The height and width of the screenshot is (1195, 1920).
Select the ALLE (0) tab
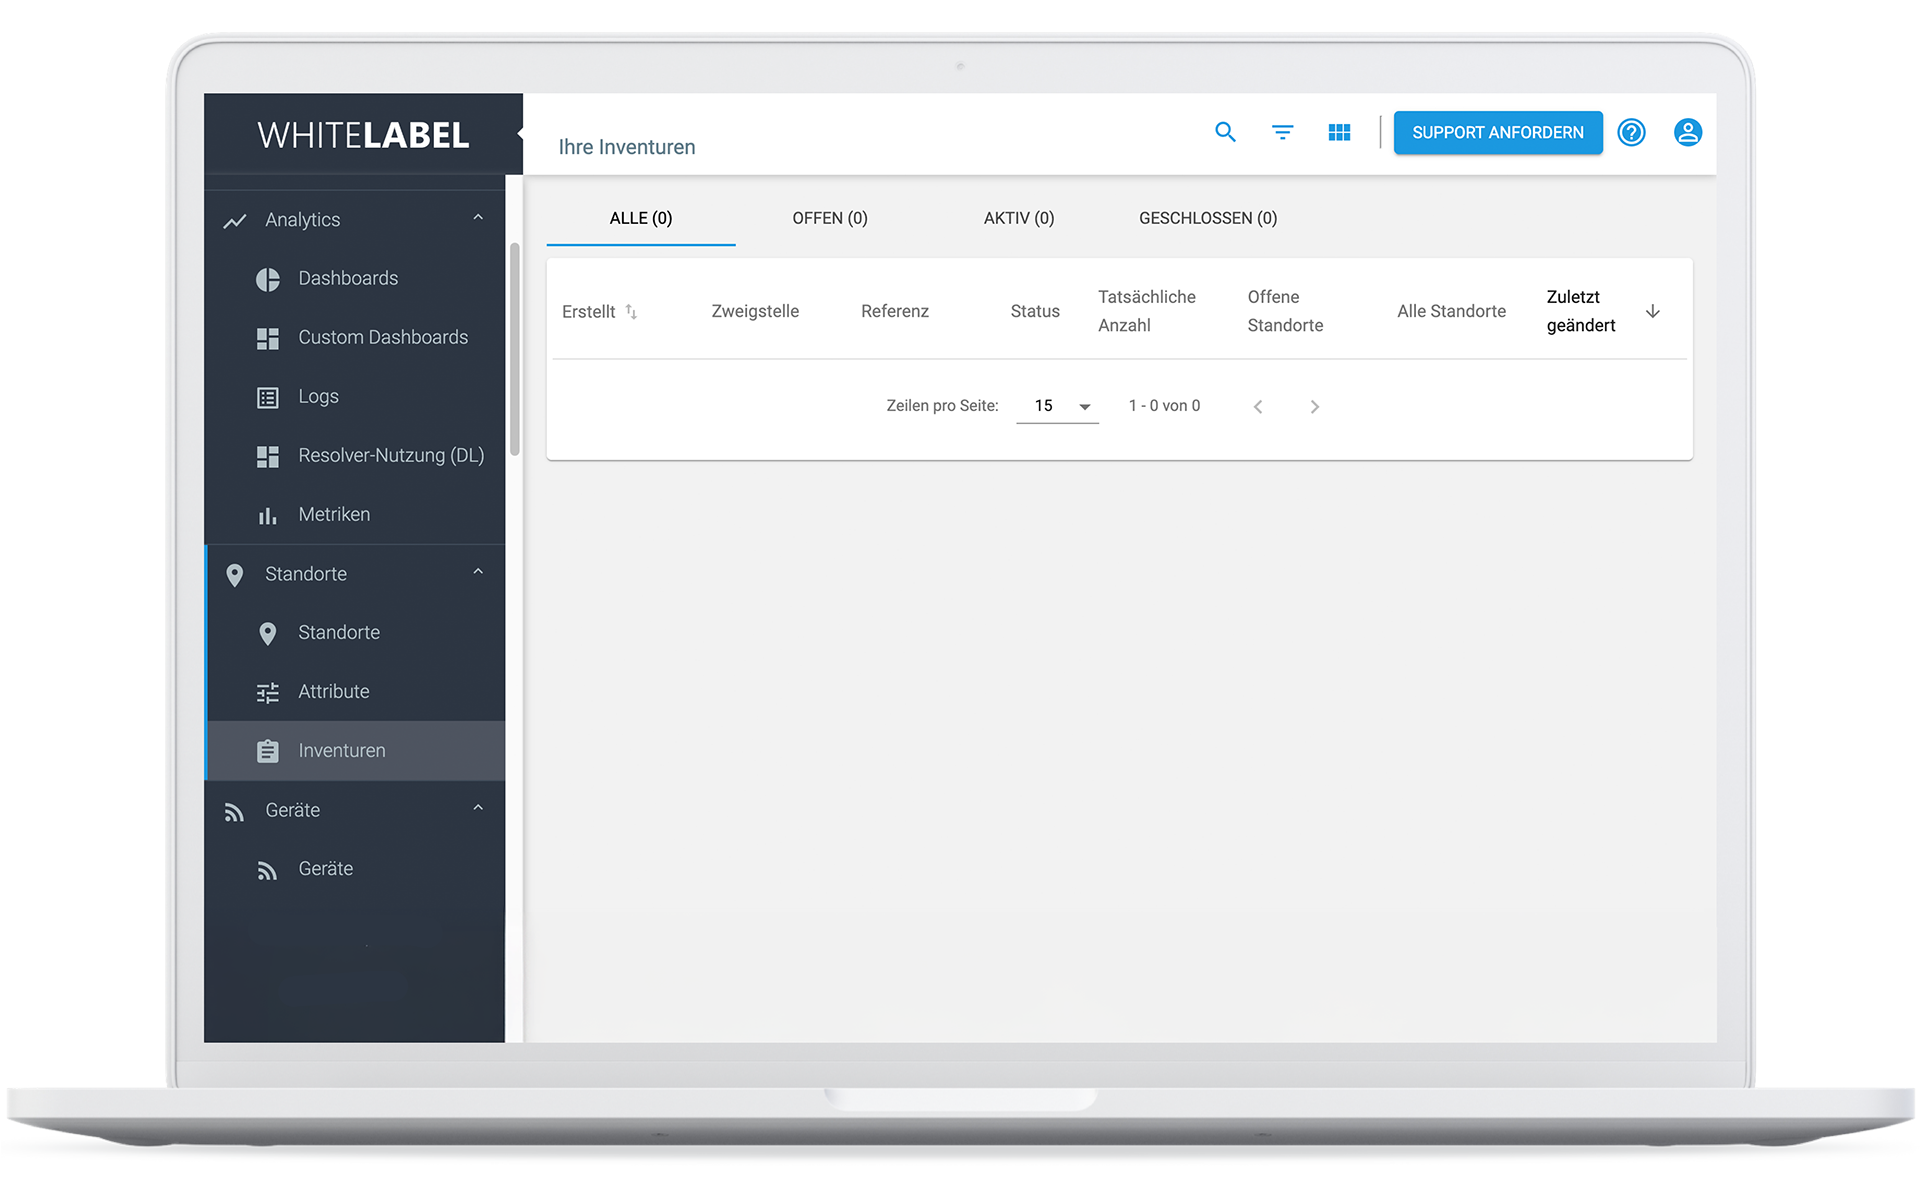(x=641, y=218)
